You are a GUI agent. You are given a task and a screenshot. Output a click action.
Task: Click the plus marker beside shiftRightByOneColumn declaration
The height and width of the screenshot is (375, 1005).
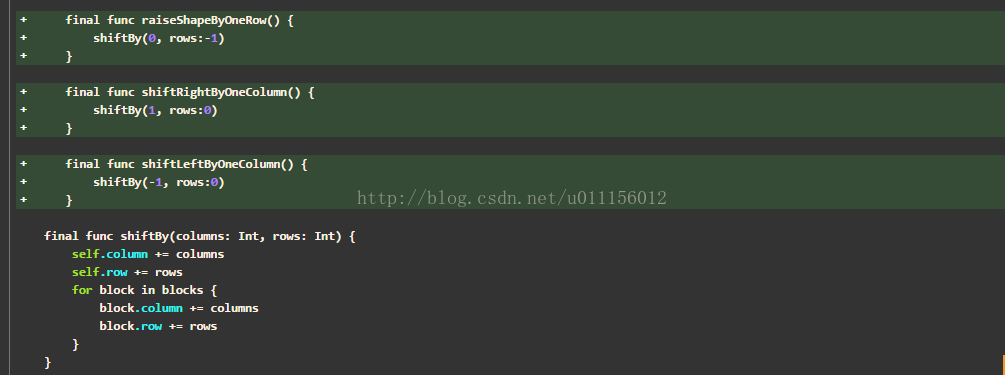pyautogui.click(x=24, y=92)
